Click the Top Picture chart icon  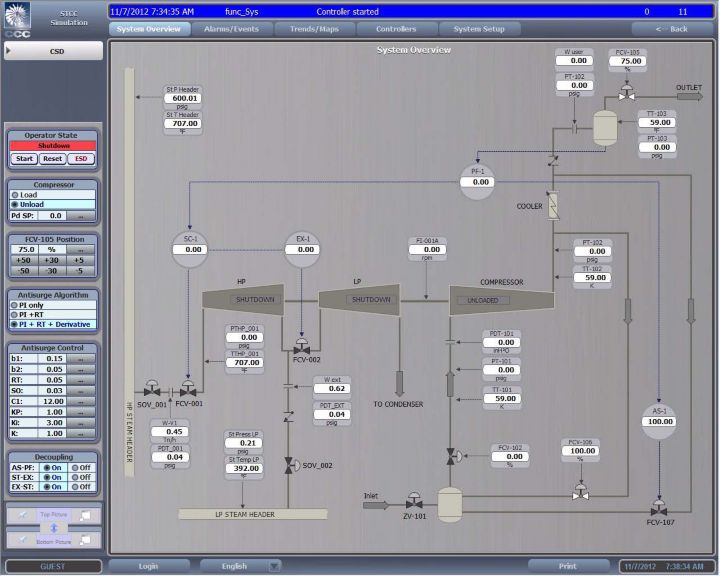(22, 515)
